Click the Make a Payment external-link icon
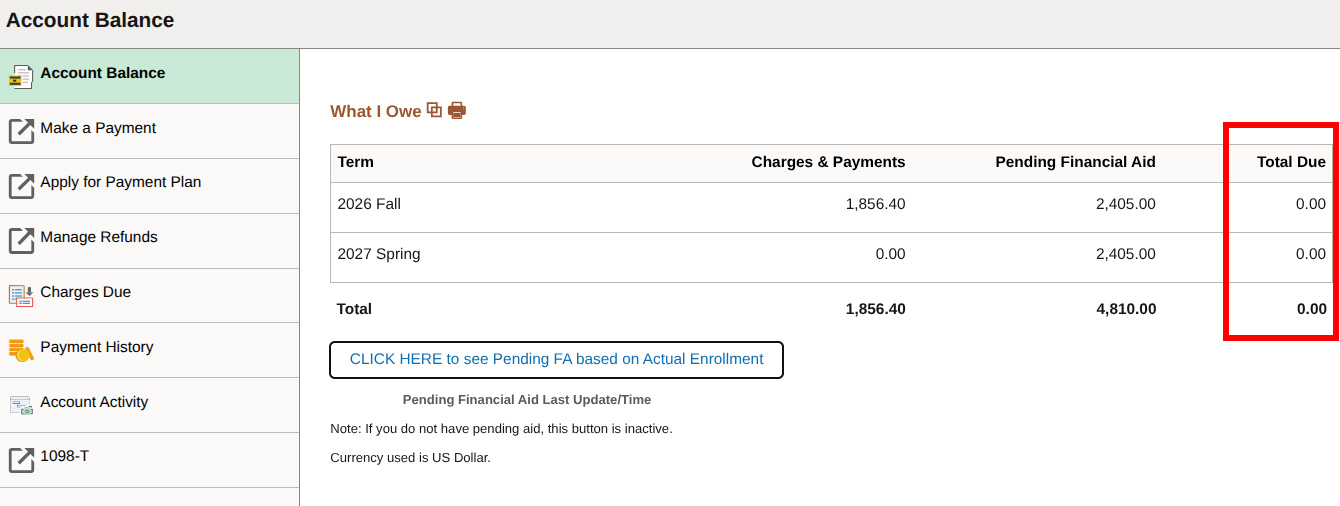This screenshot has height=506, width=1340. [21, 132]
